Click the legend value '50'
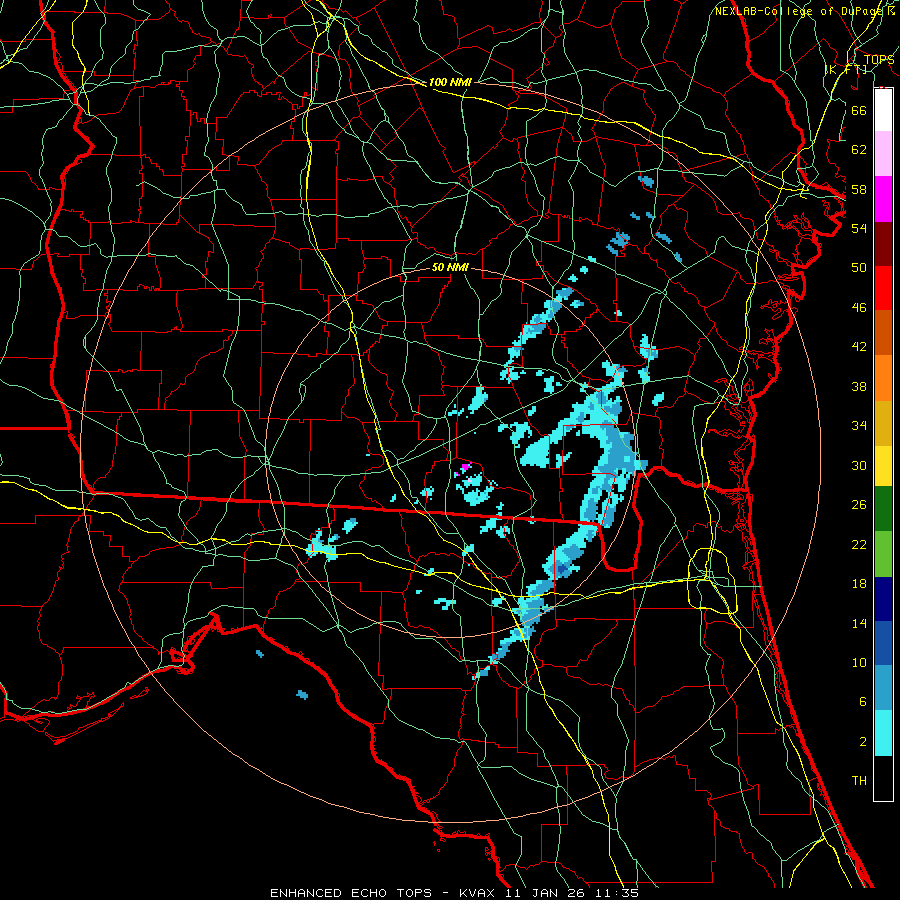The image size is (900, 900). (859, 268)
